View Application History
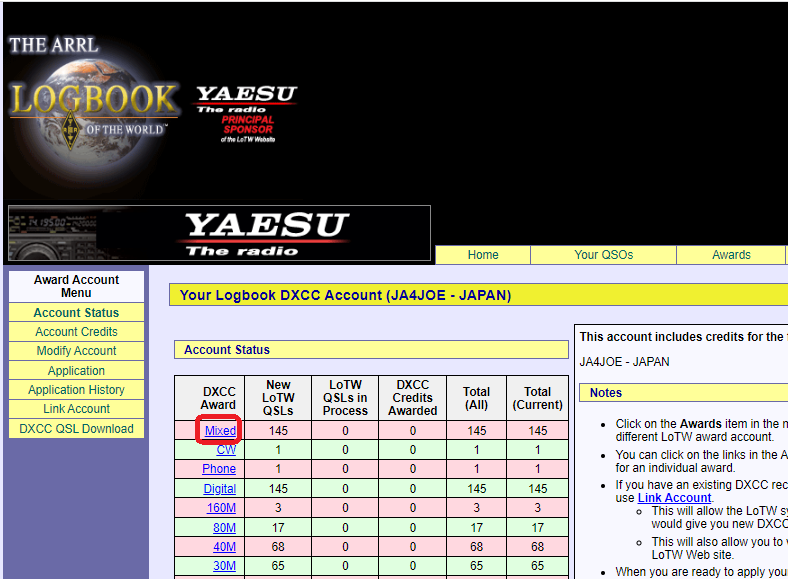Image resolution: width=788 pixels, height=579 pixels. point(76,390)
